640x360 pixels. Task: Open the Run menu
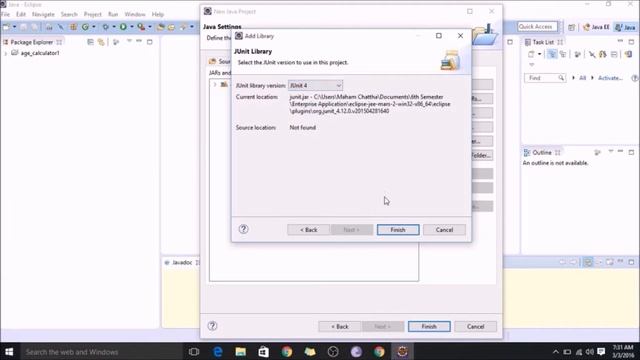coord(113,14)
